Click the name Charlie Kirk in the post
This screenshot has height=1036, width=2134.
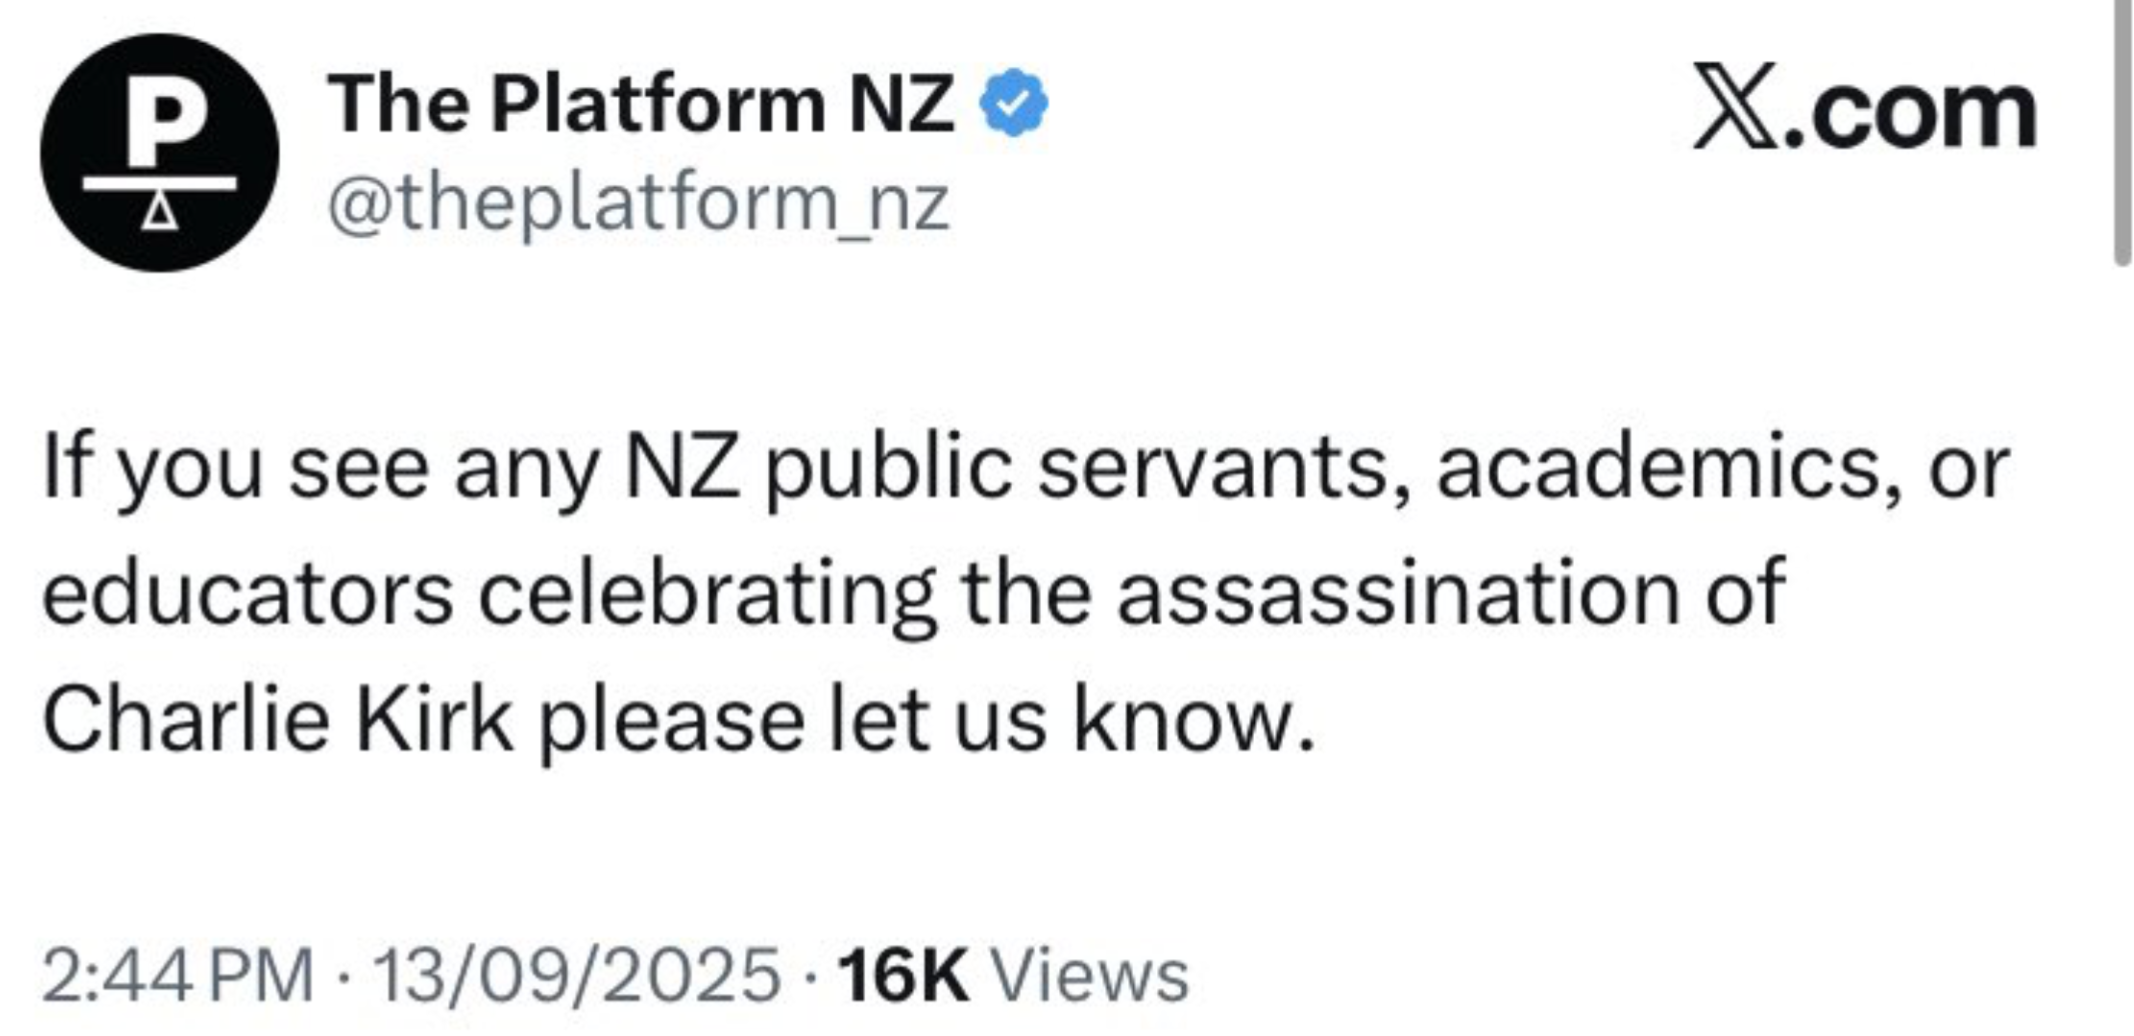[277, 720]
